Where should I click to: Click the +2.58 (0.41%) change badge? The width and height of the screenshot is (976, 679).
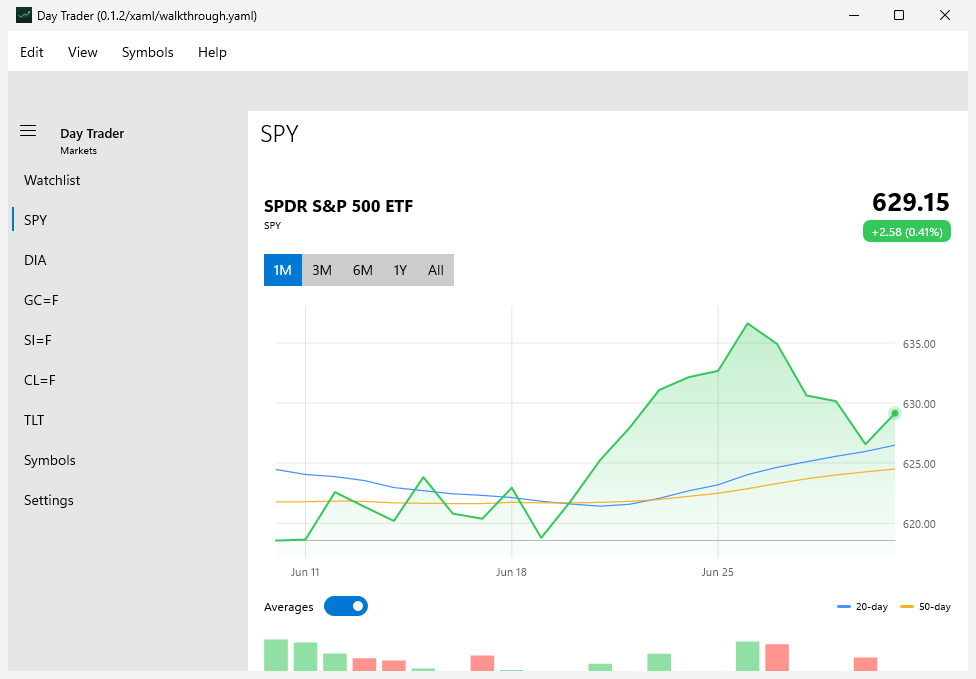[x=906, y=232]
